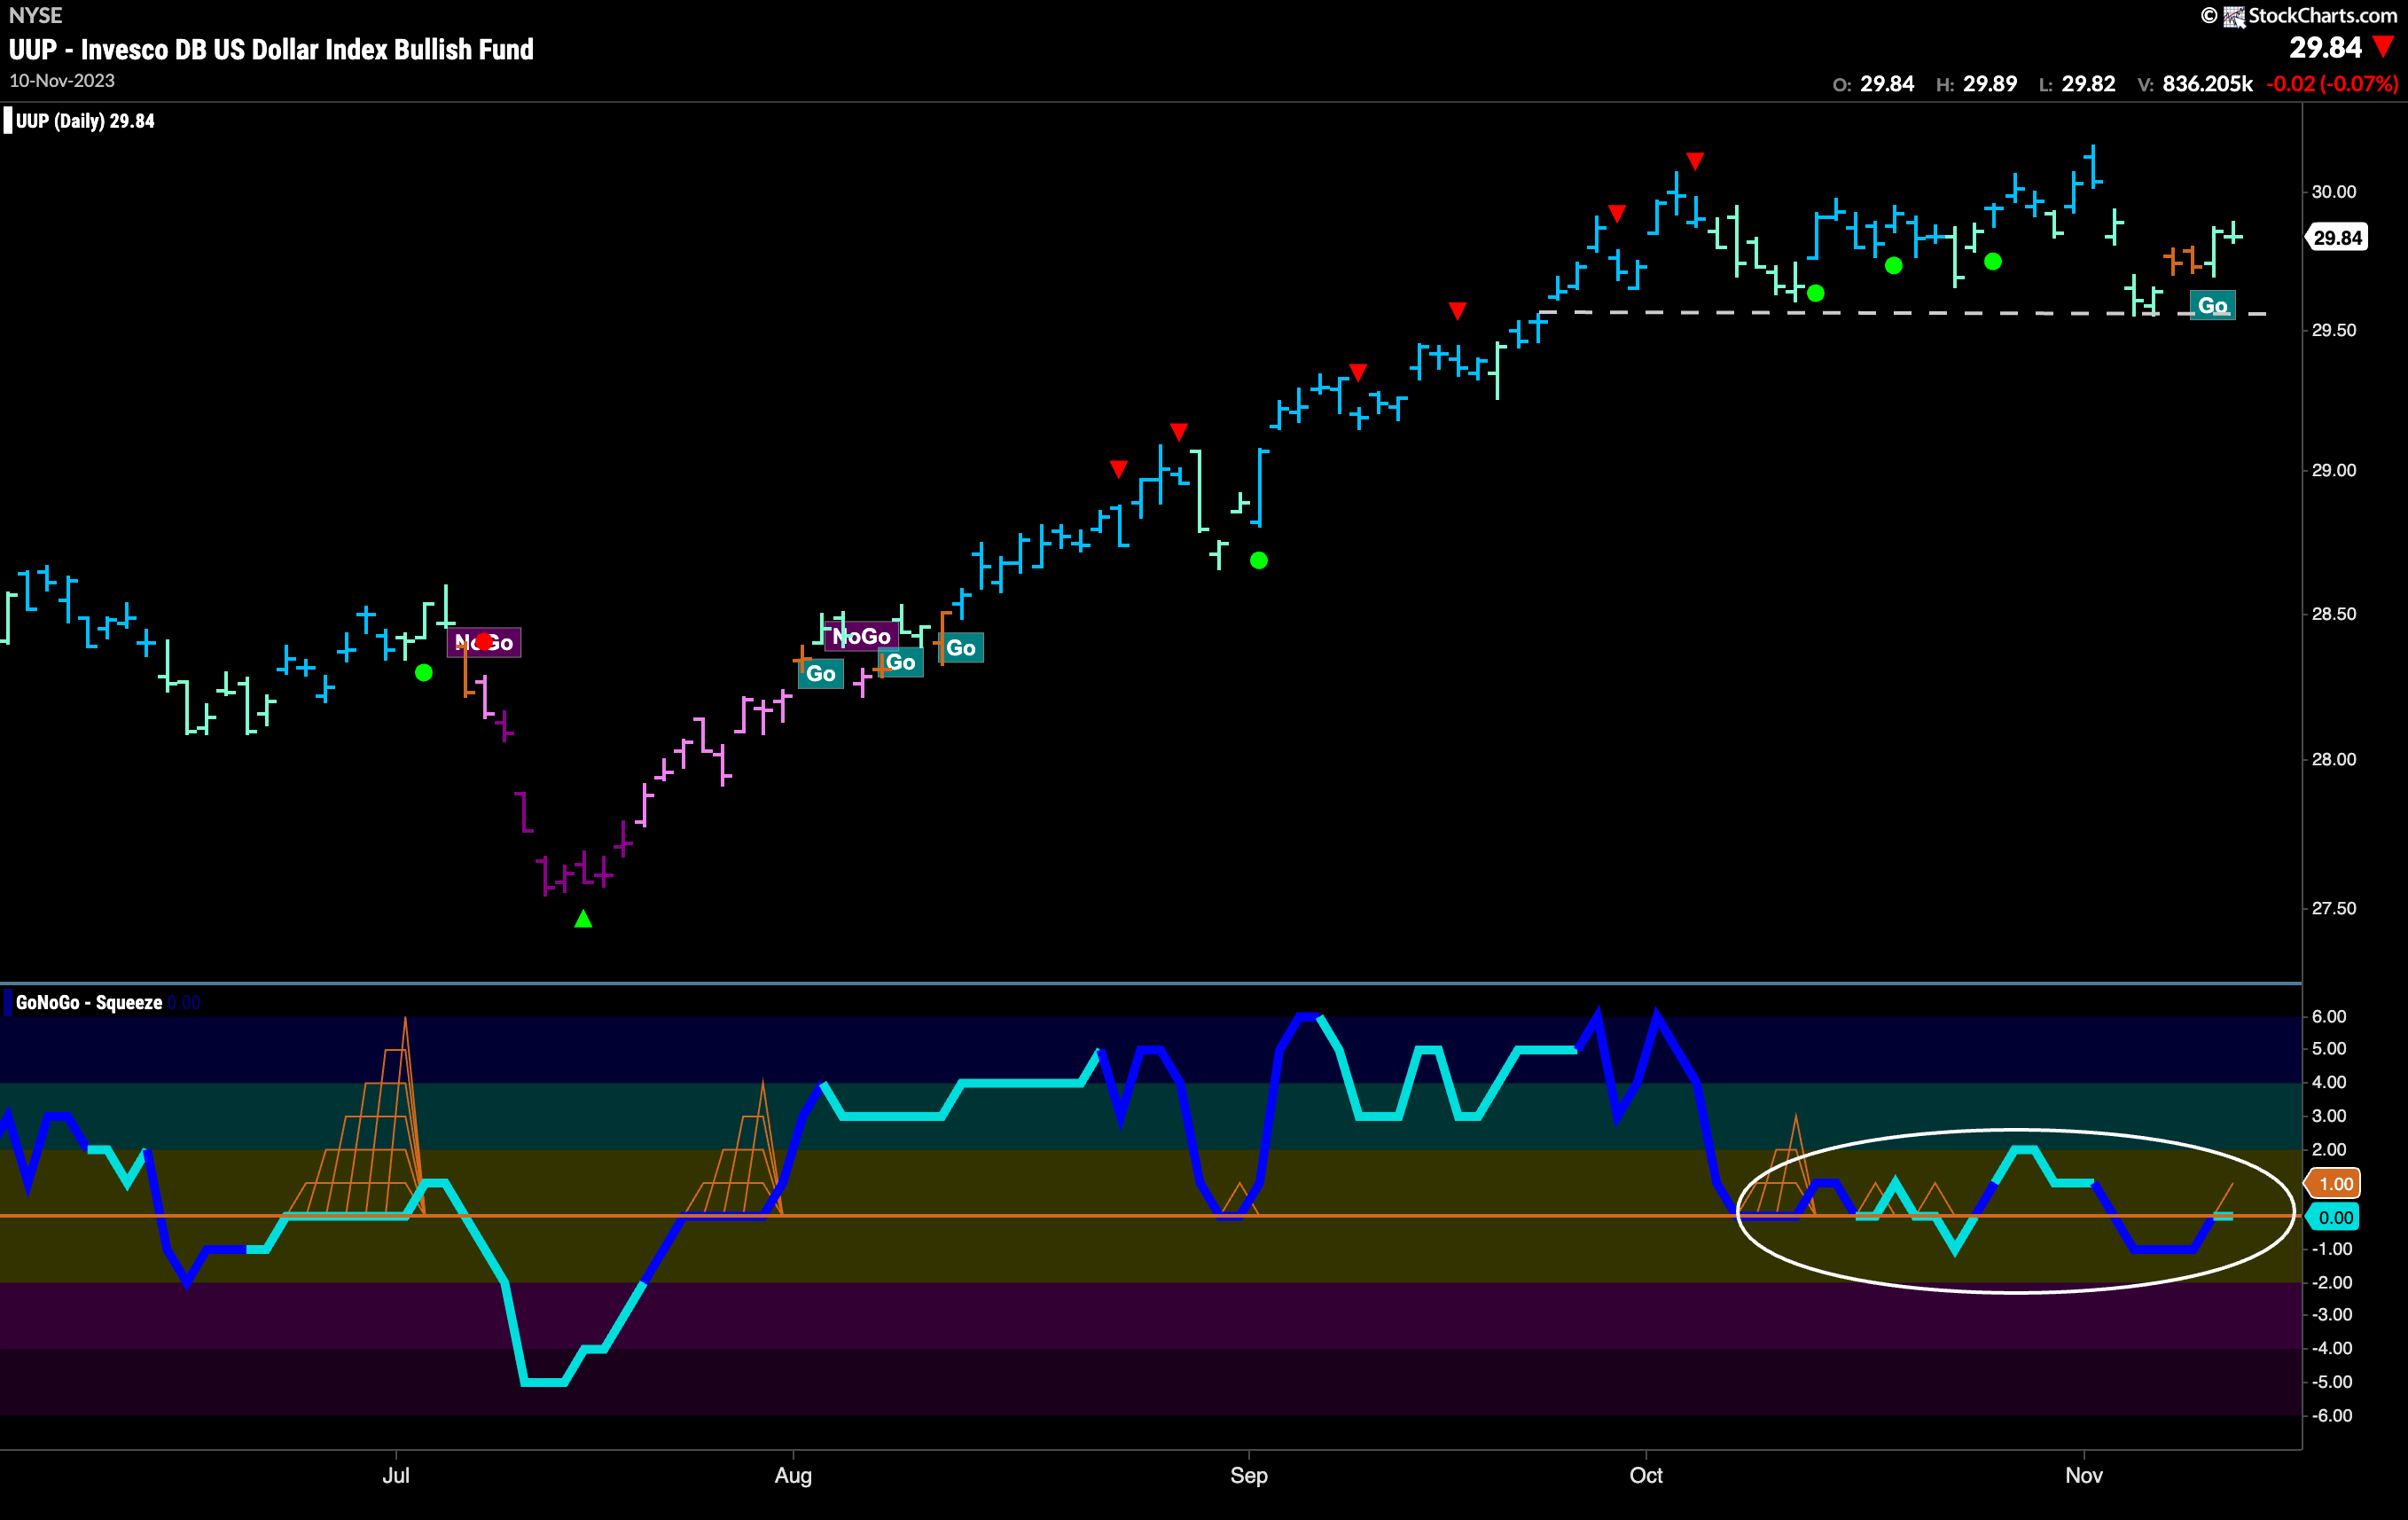Click the 6.00 oscillator axis label
This screenshot has height=1520, width=2408.
pos(2329,1017)
